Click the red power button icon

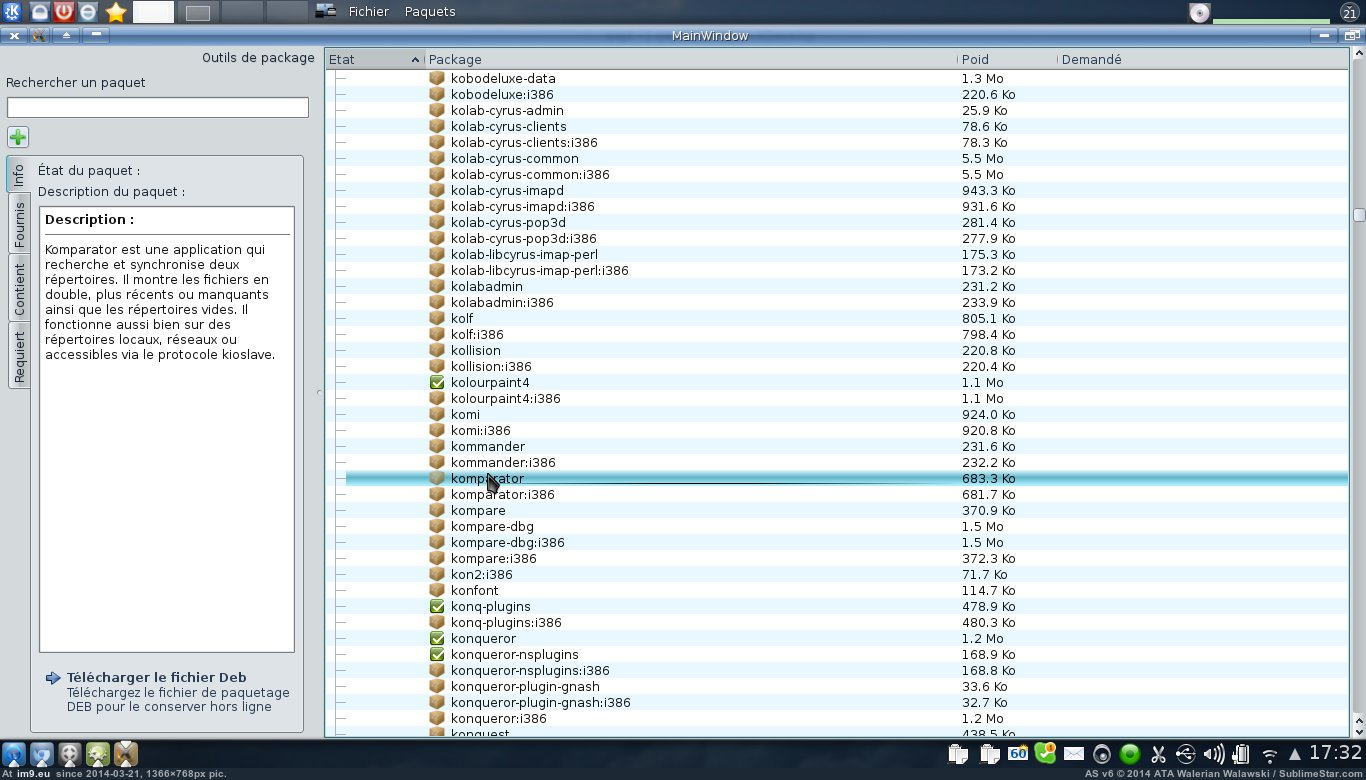[x=64, y=12]
